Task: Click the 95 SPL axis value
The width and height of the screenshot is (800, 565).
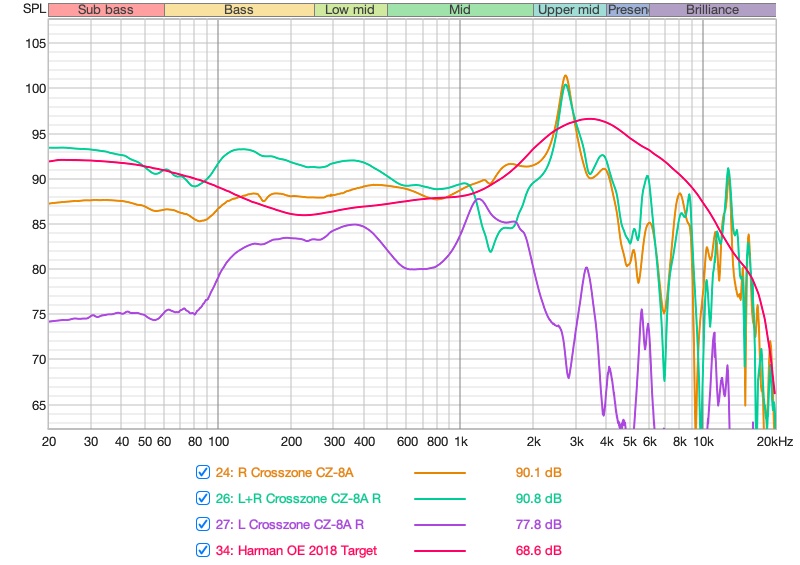Action: pos(39,135)
